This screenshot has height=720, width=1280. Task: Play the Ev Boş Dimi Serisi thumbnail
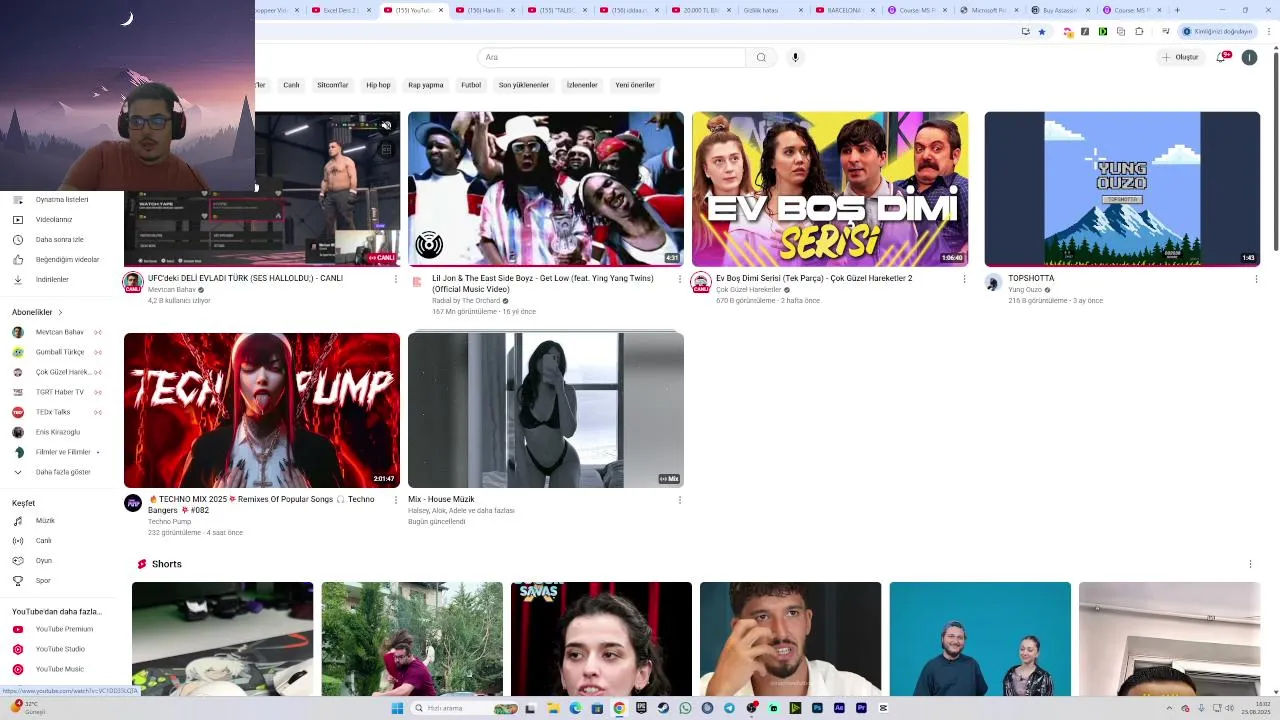(x=830, y=189)
